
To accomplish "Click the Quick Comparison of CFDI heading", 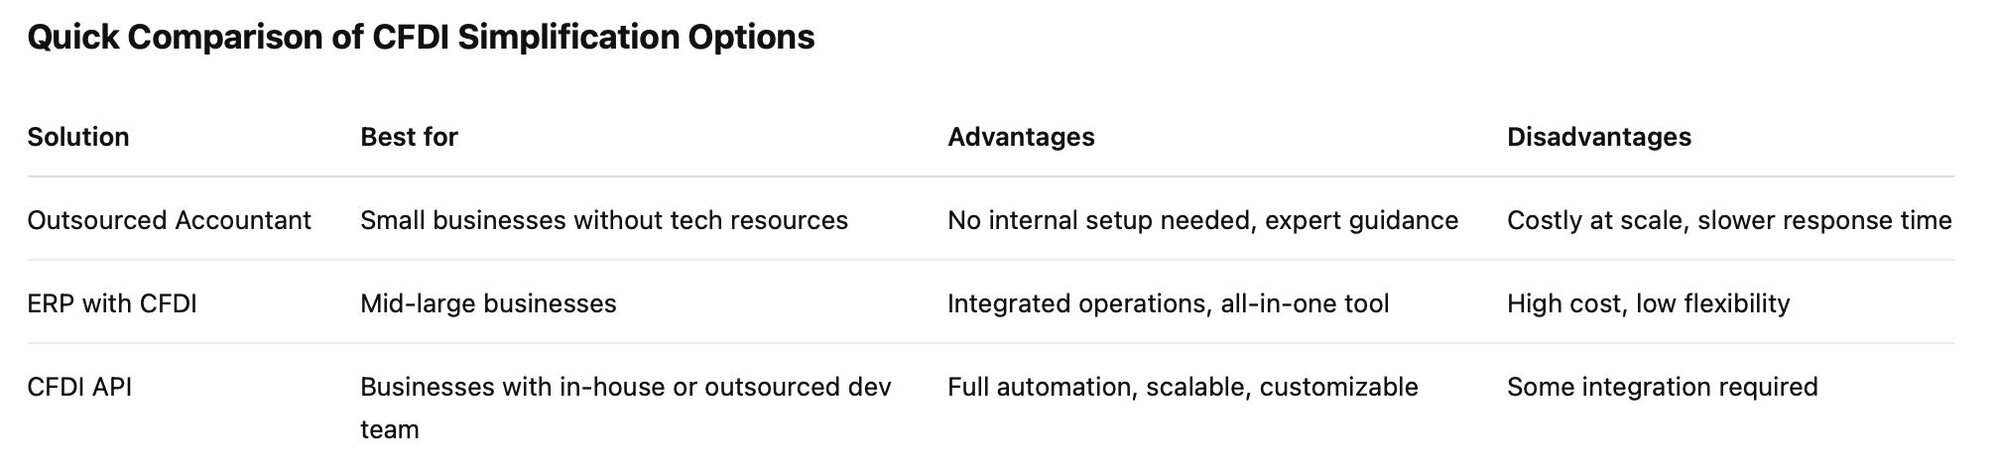I will pyautogui.click(x=420, y=38).
